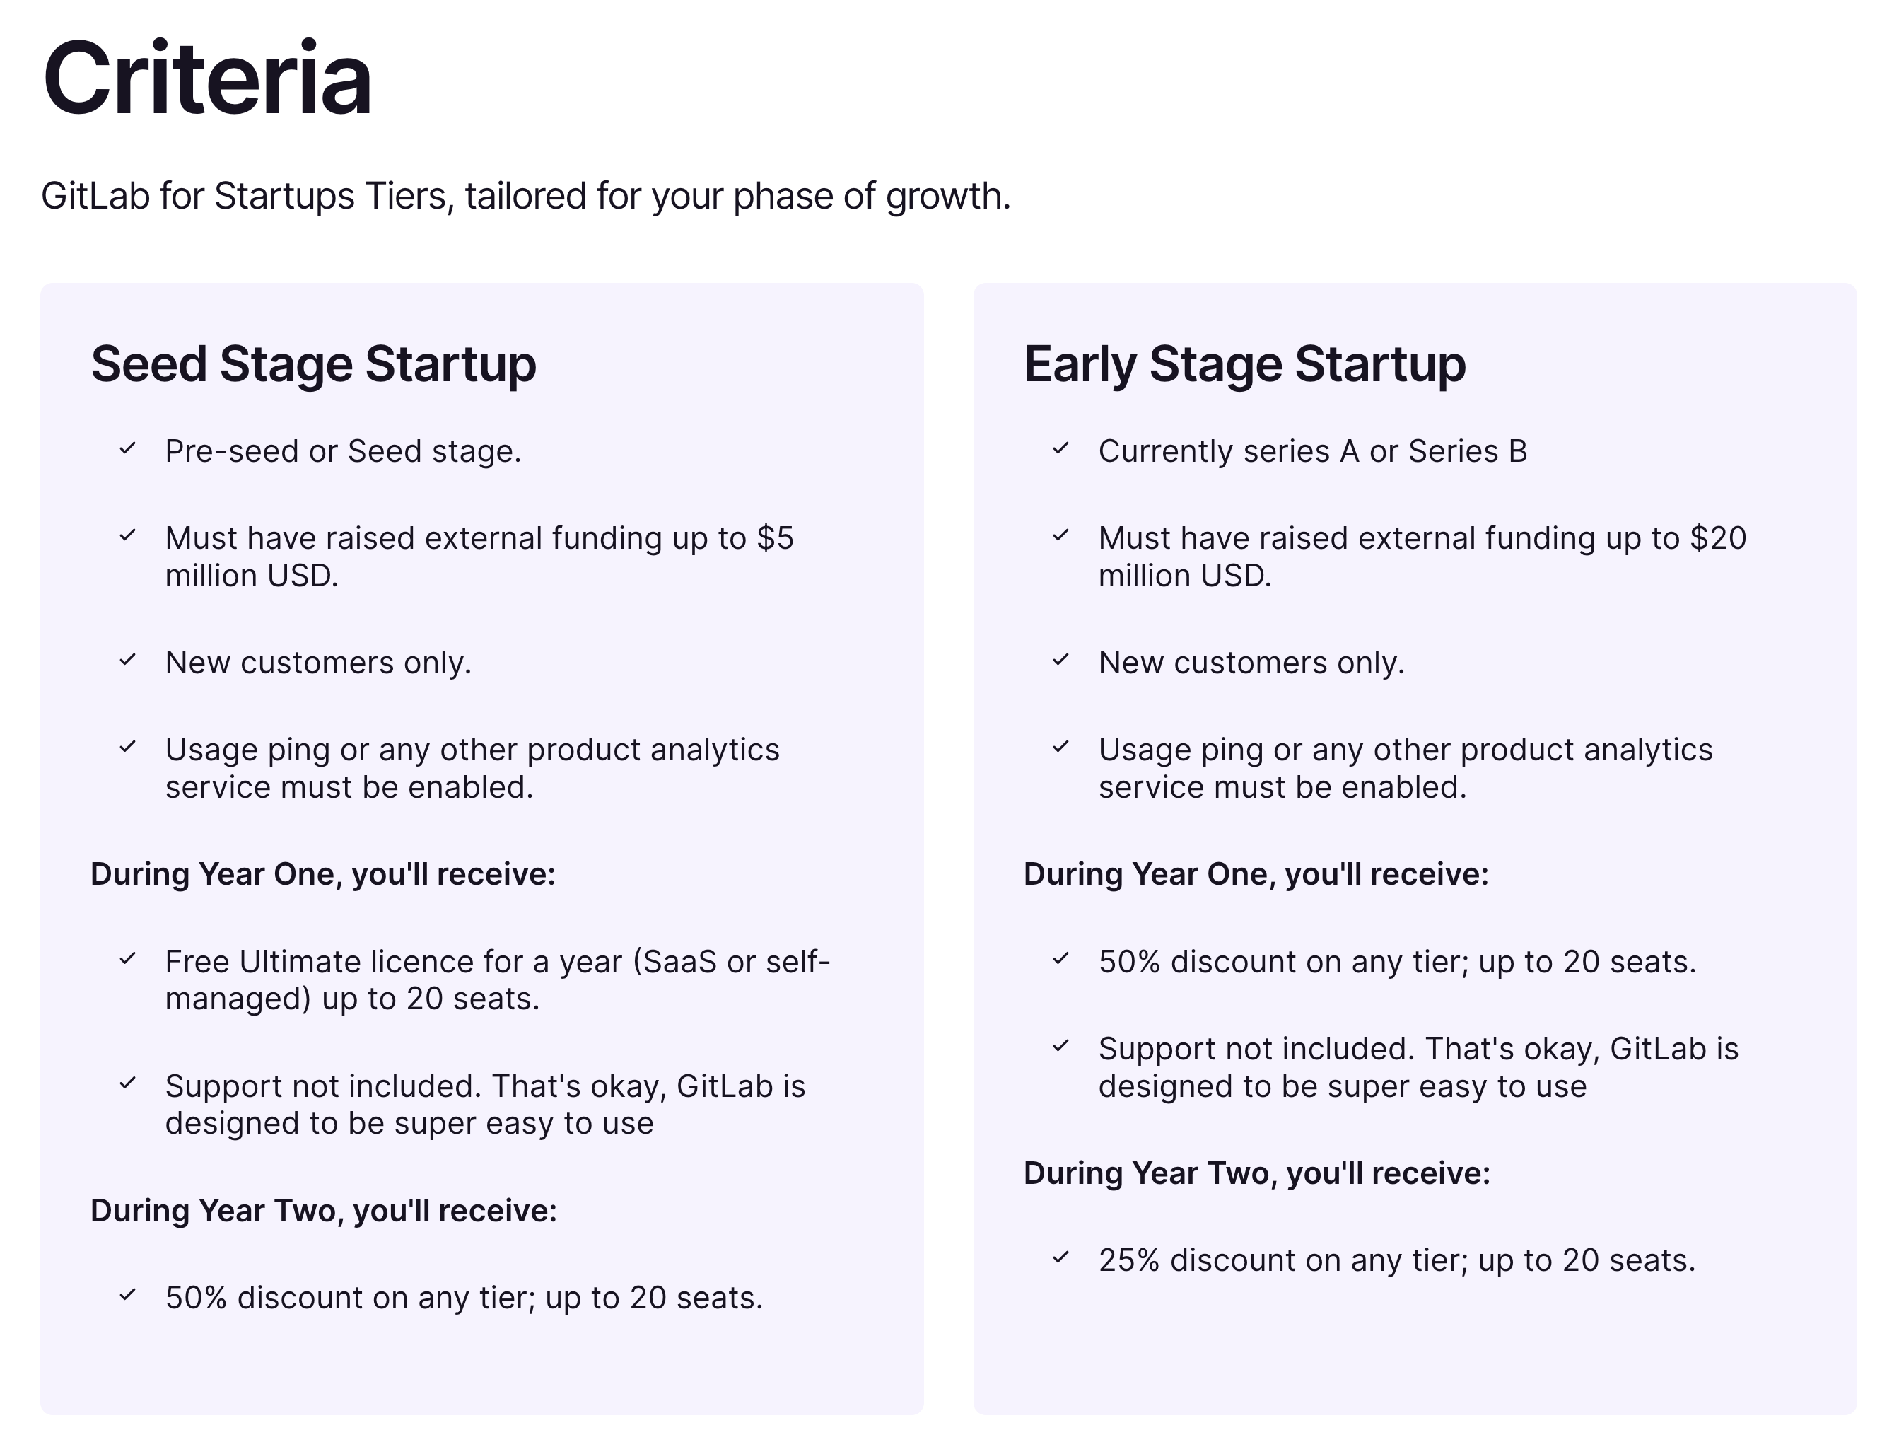1899x1447 pixels.
Task: Click checkmark next to $20 million funding item
Action: click(1060, 536)
